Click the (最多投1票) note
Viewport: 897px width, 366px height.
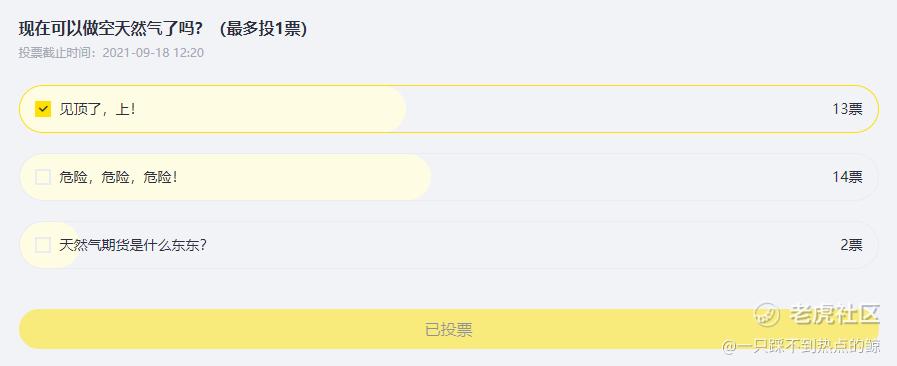(263, 28)
